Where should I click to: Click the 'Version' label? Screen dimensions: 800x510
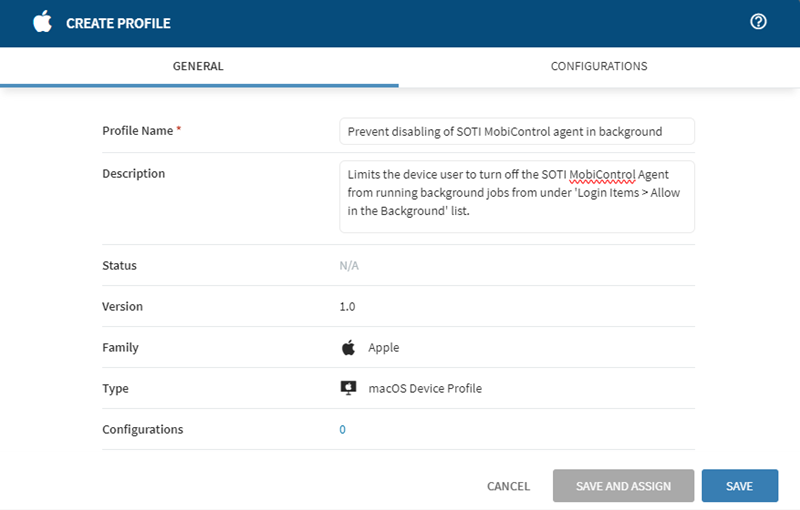tap(122, 307)
